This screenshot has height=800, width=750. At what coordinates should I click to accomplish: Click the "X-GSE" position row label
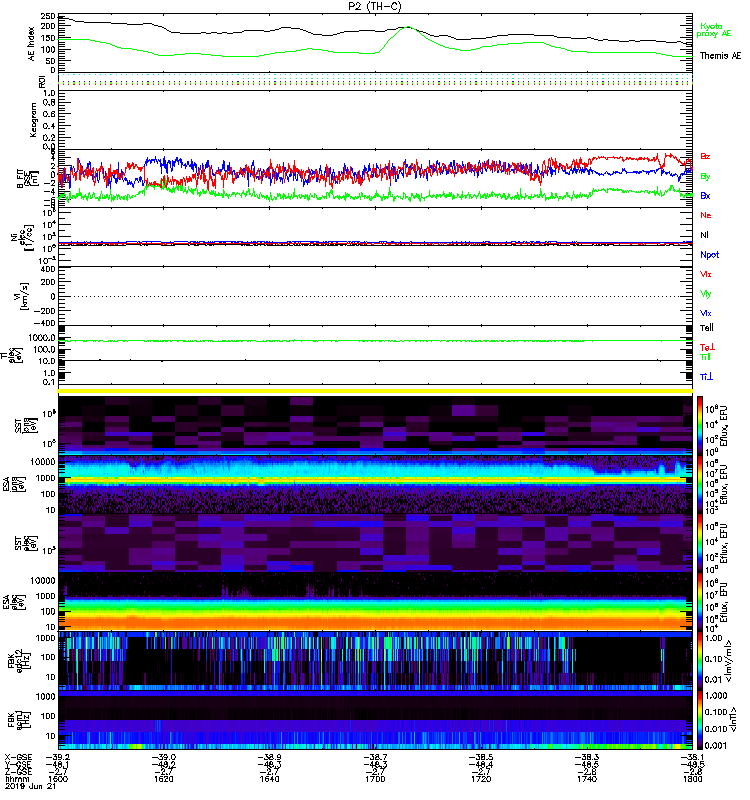pos(18,758)
